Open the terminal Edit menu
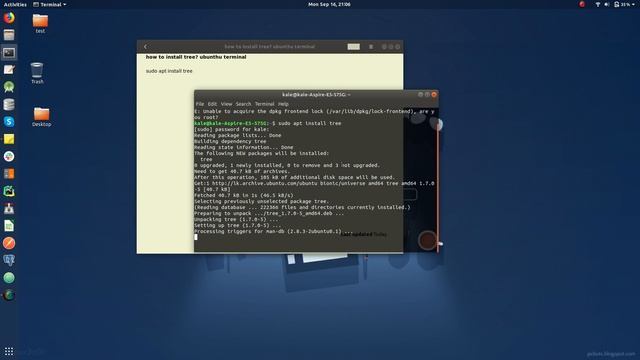Viewport: 640px width, 360px height. (x=212, y=104)
